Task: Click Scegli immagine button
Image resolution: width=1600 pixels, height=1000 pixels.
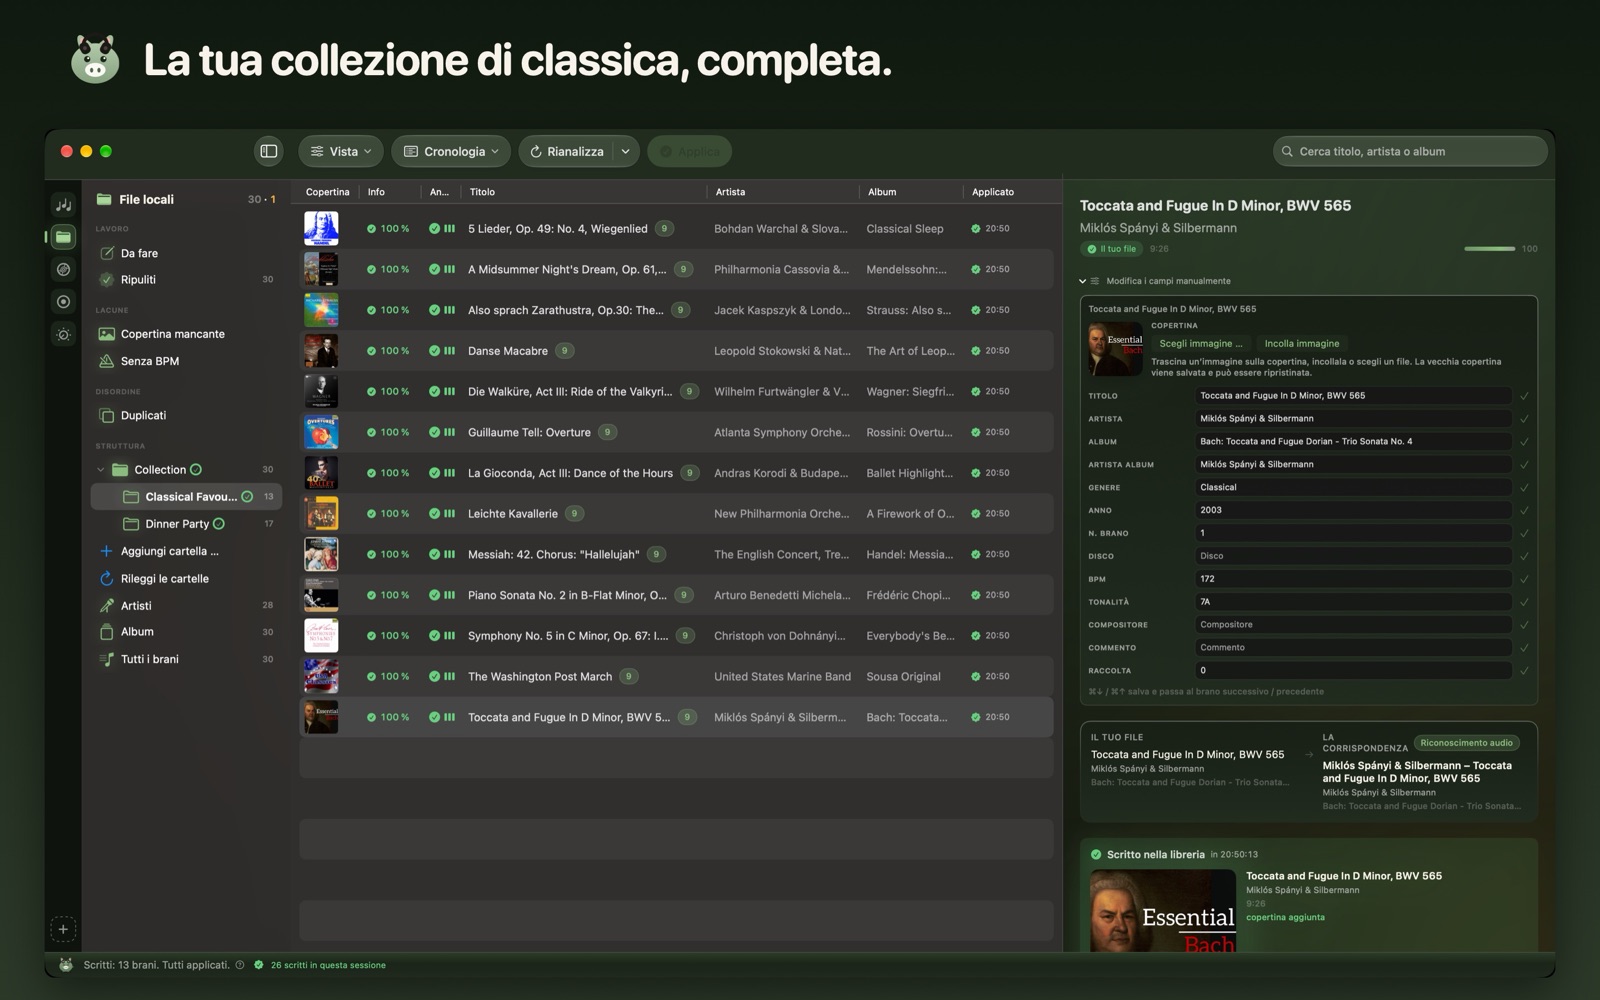Action: point(1201,343)
